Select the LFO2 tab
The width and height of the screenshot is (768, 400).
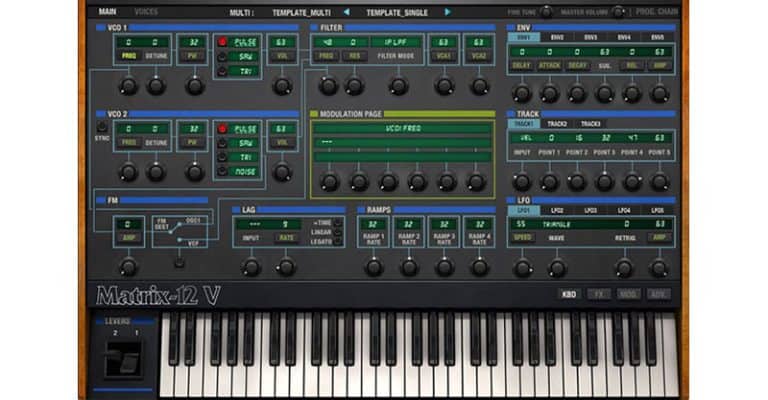pos(557,211)
